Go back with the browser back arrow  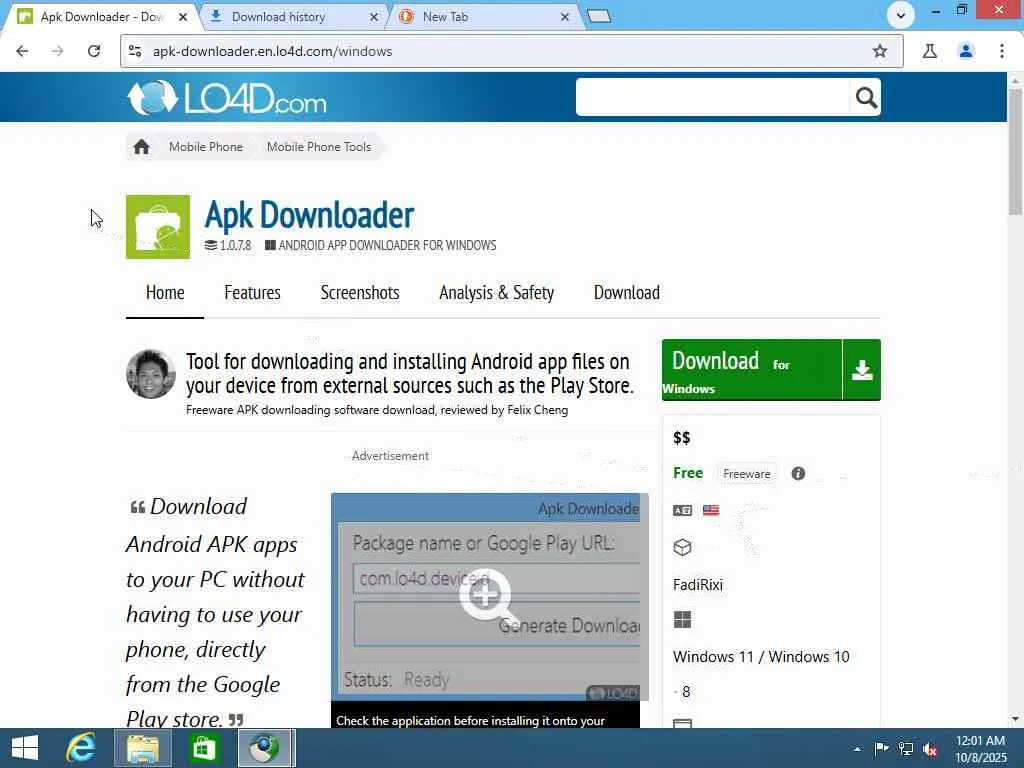point(22,51)
